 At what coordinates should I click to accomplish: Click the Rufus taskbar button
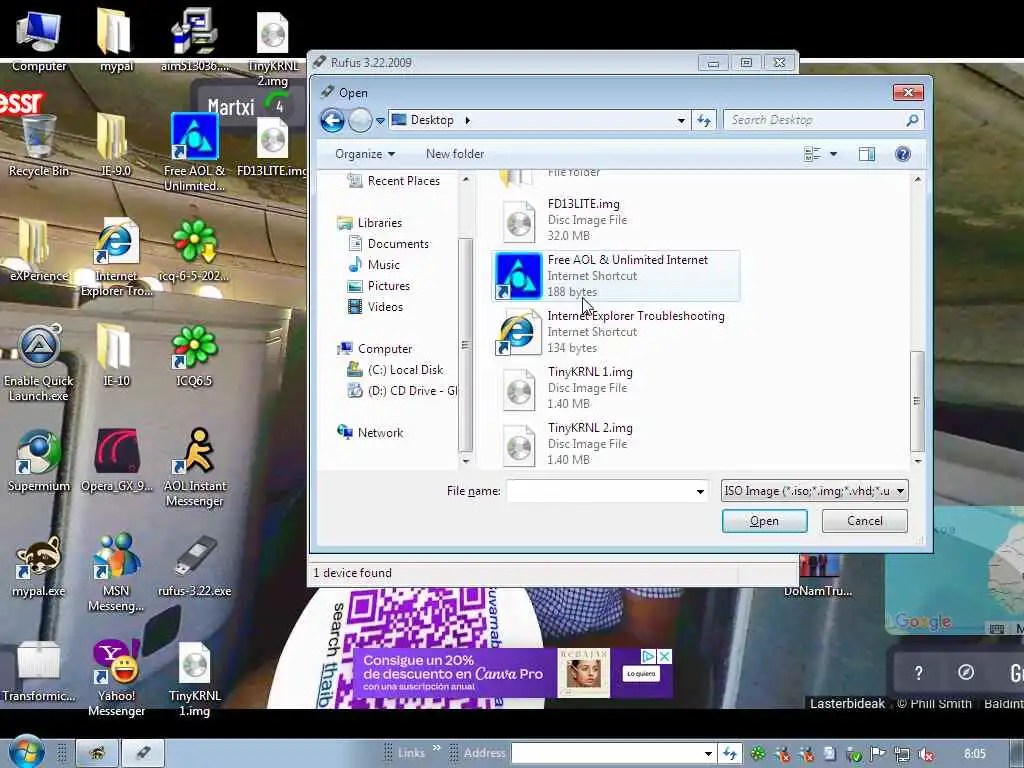(x=142, y=753)
